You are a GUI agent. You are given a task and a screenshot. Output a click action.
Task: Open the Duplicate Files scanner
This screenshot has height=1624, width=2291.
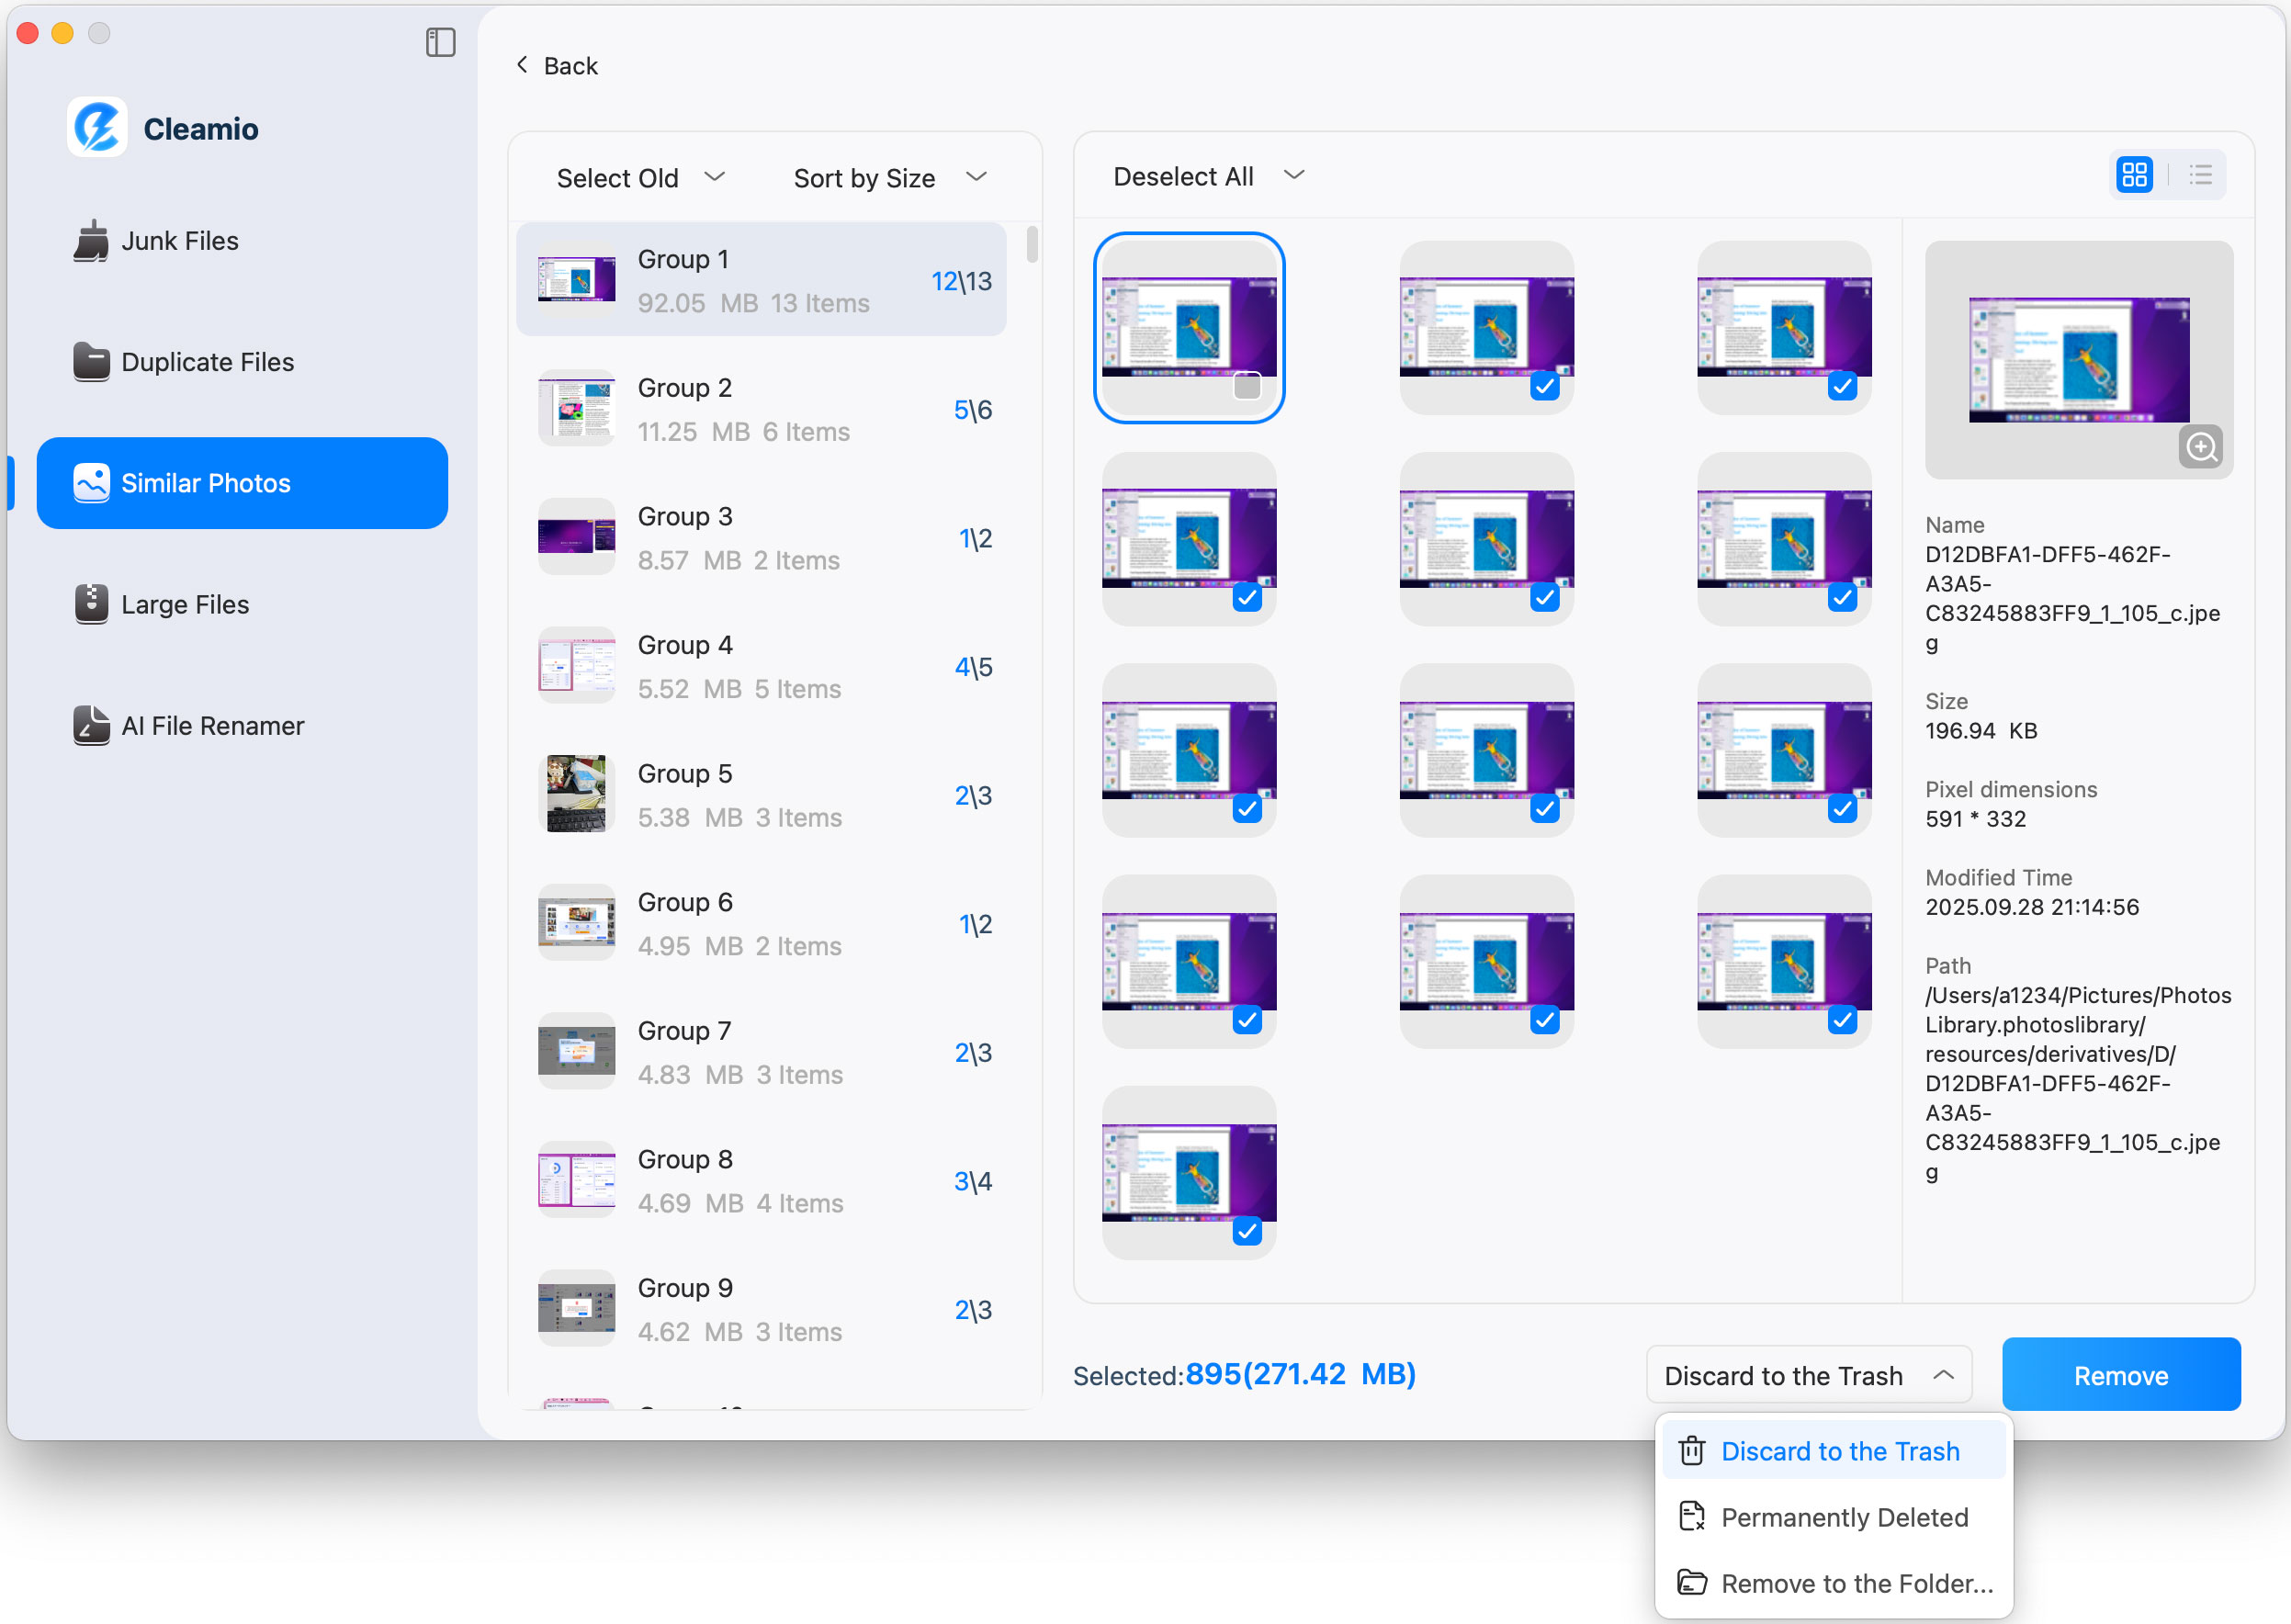point(207,361)
